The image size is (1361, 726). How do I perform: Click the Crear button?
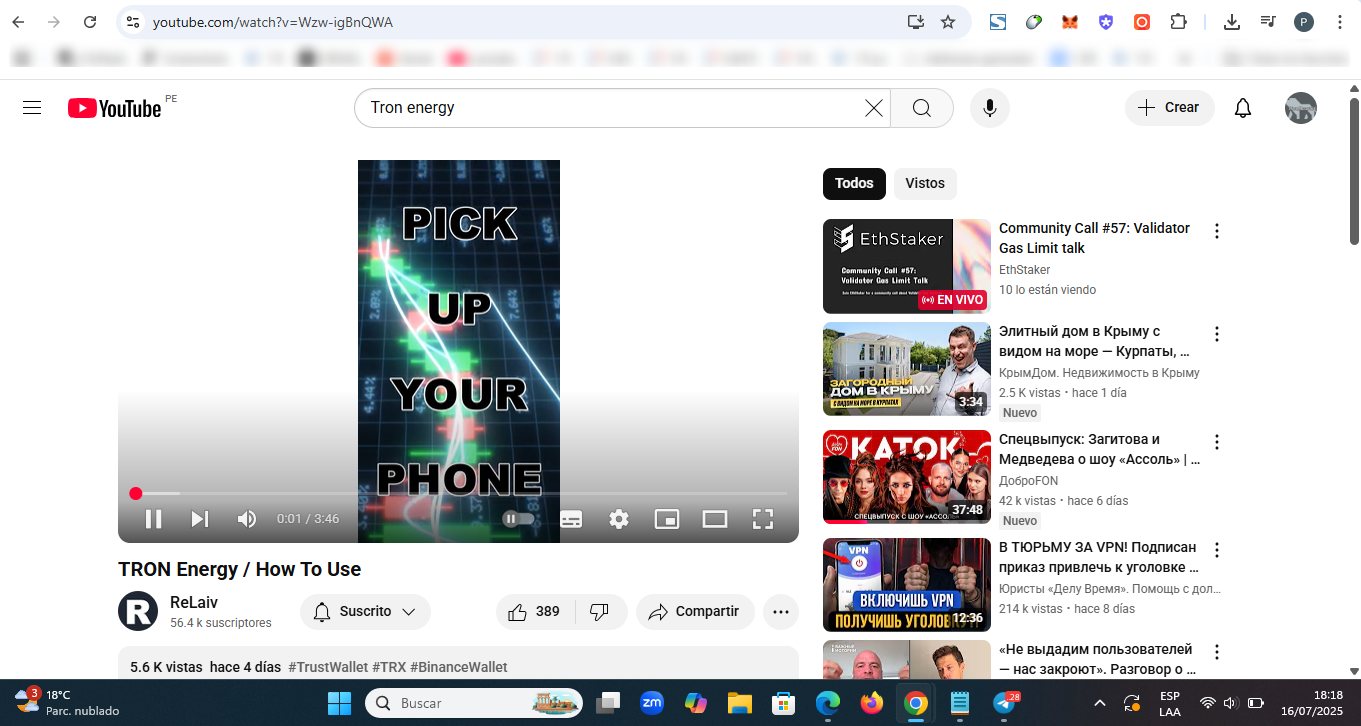(x=1170, y=108)
